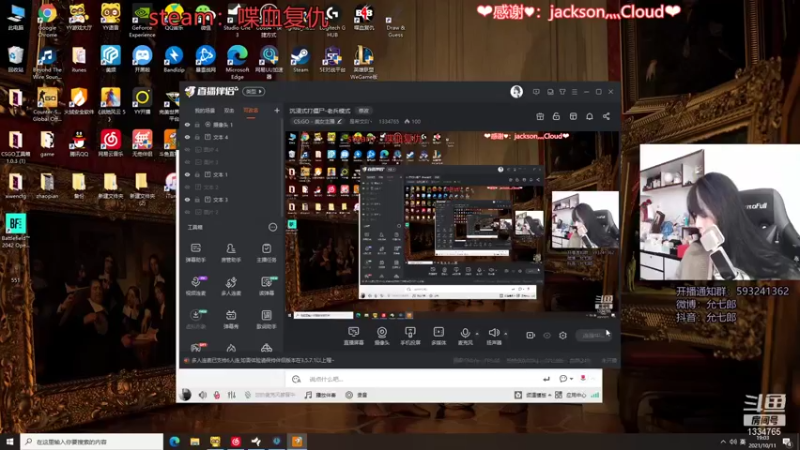Open the 读弹幕 tool
The height and width of the screenshot is (450, 800).
click(266, 286)
